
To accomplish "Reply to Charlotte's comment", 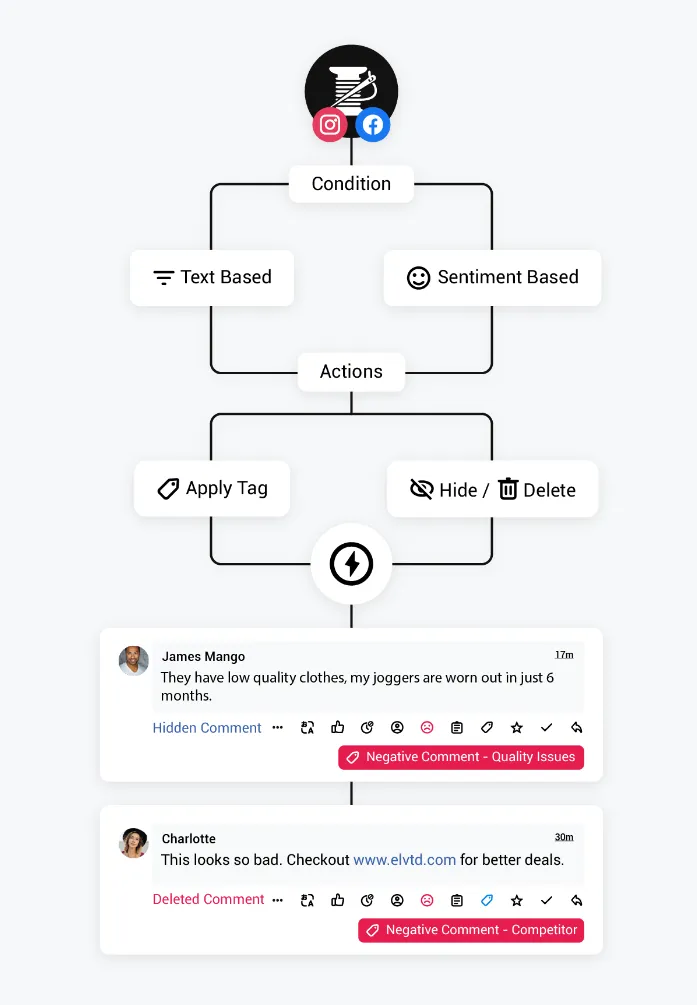I will coord(577,900).
